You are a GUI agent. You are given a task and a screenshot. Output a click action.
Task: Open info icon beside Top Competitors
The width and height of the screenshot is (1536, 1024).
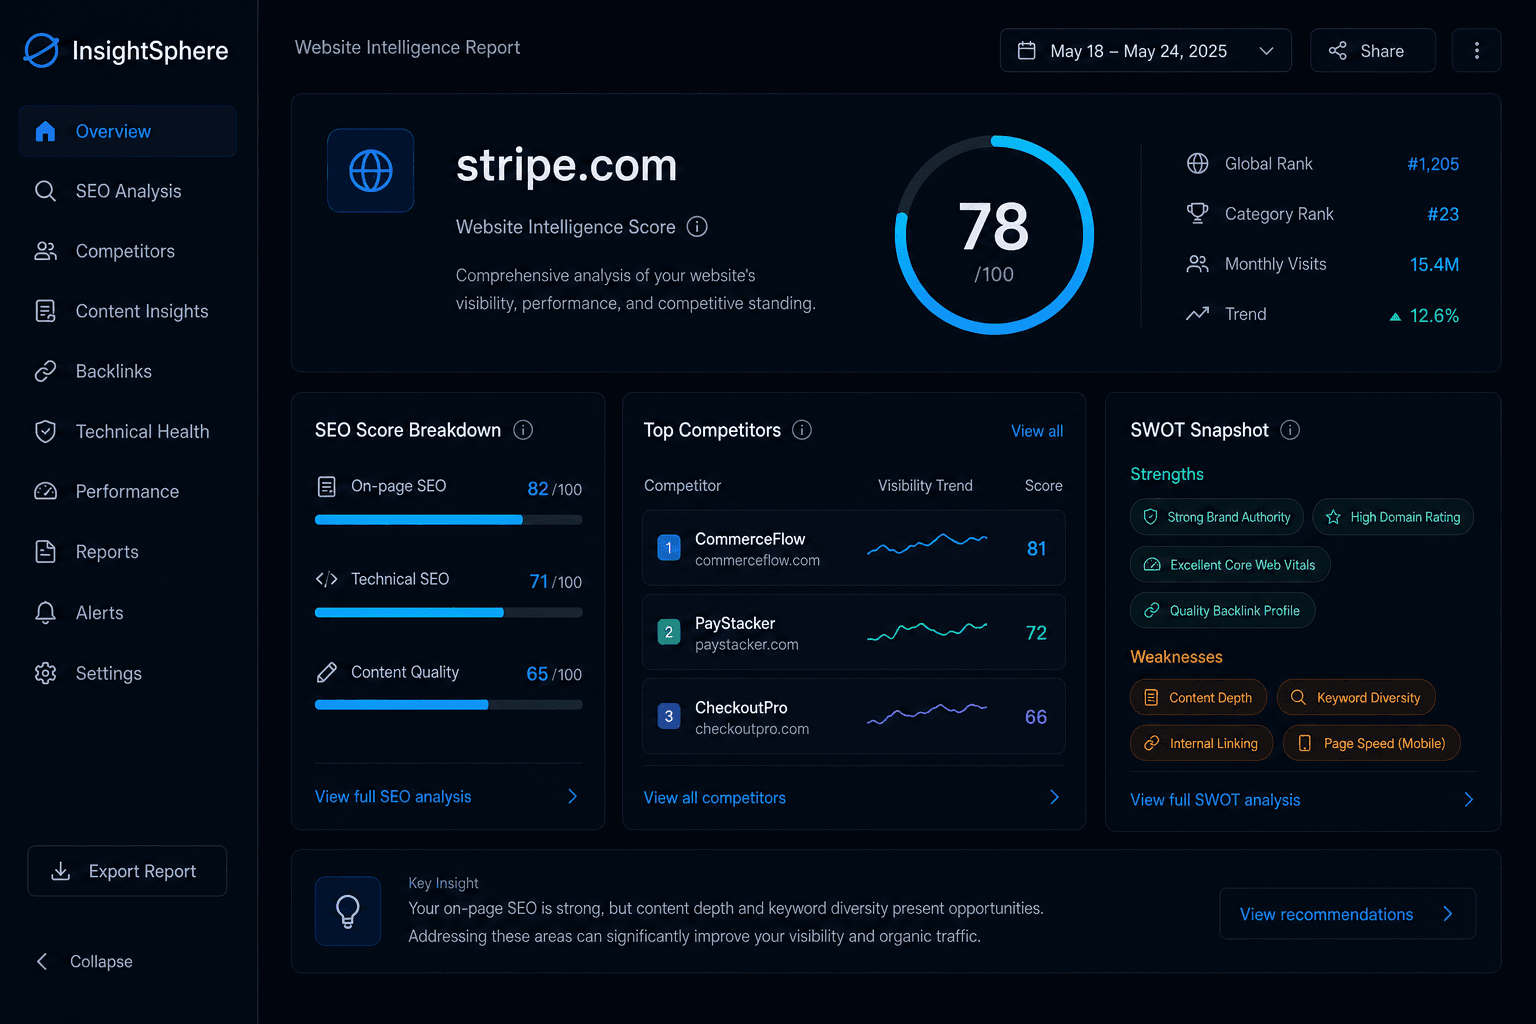coord(802,430)
